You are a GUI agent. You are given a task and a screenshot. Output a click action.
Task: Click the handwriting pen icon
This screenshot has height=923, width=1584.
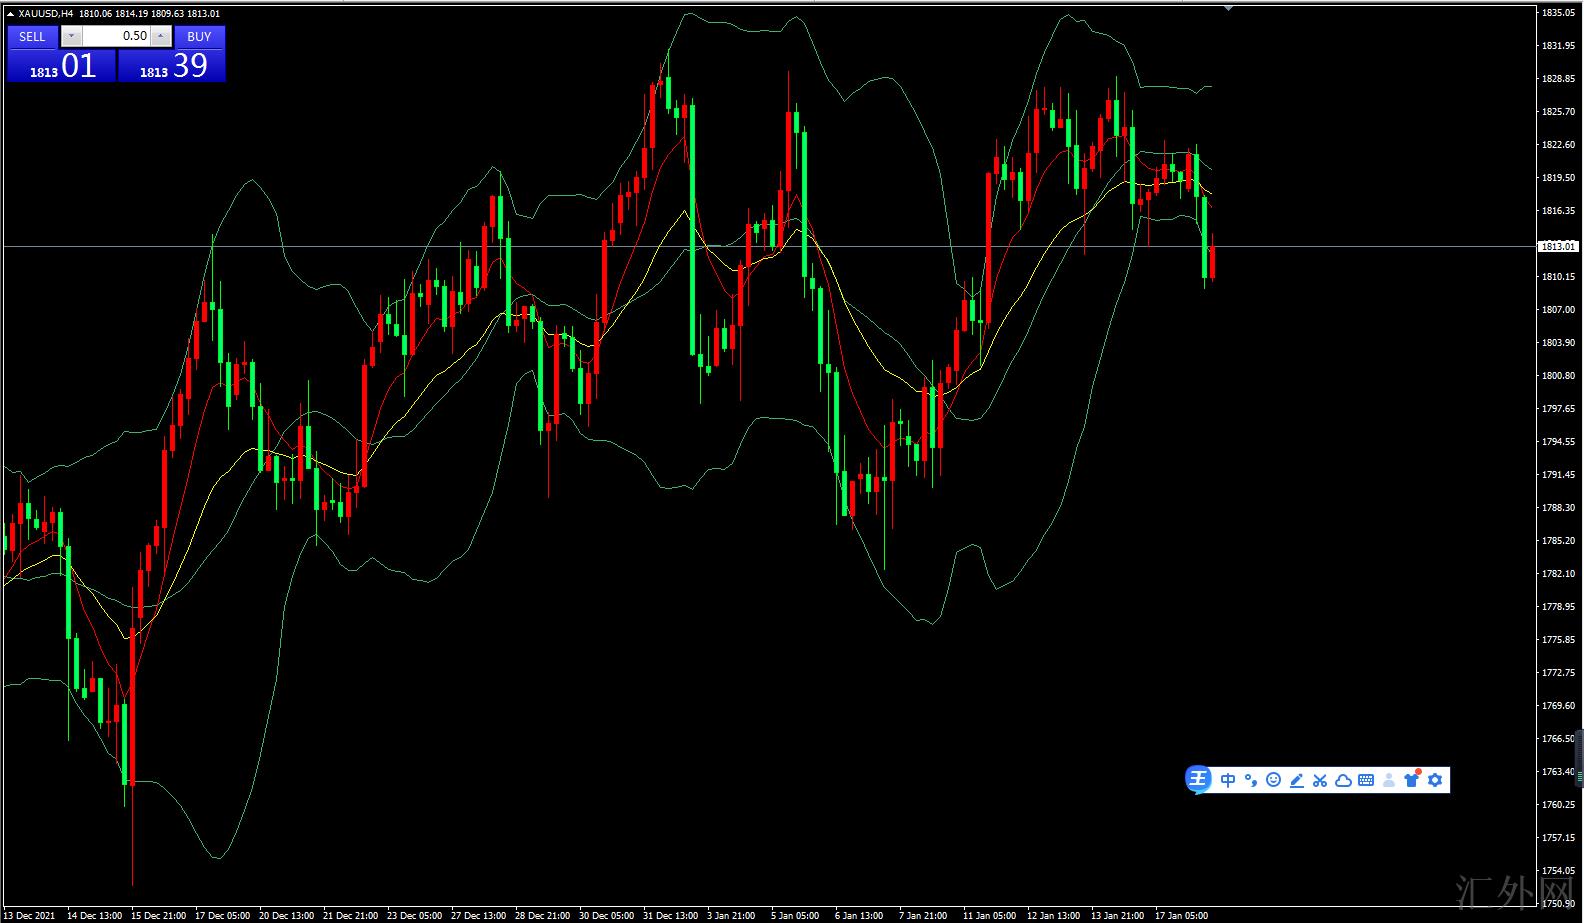click(x=1296, y=780)
